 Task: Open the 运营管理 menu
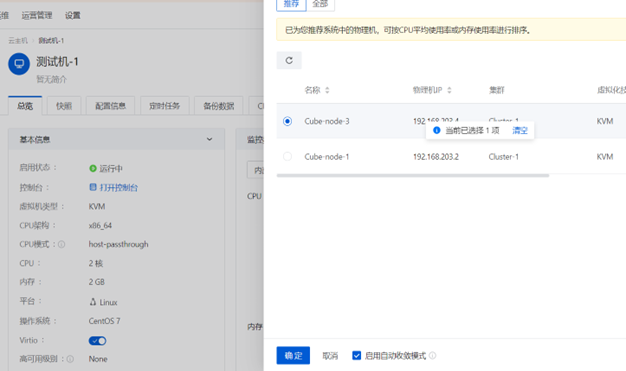coord(37,16)
